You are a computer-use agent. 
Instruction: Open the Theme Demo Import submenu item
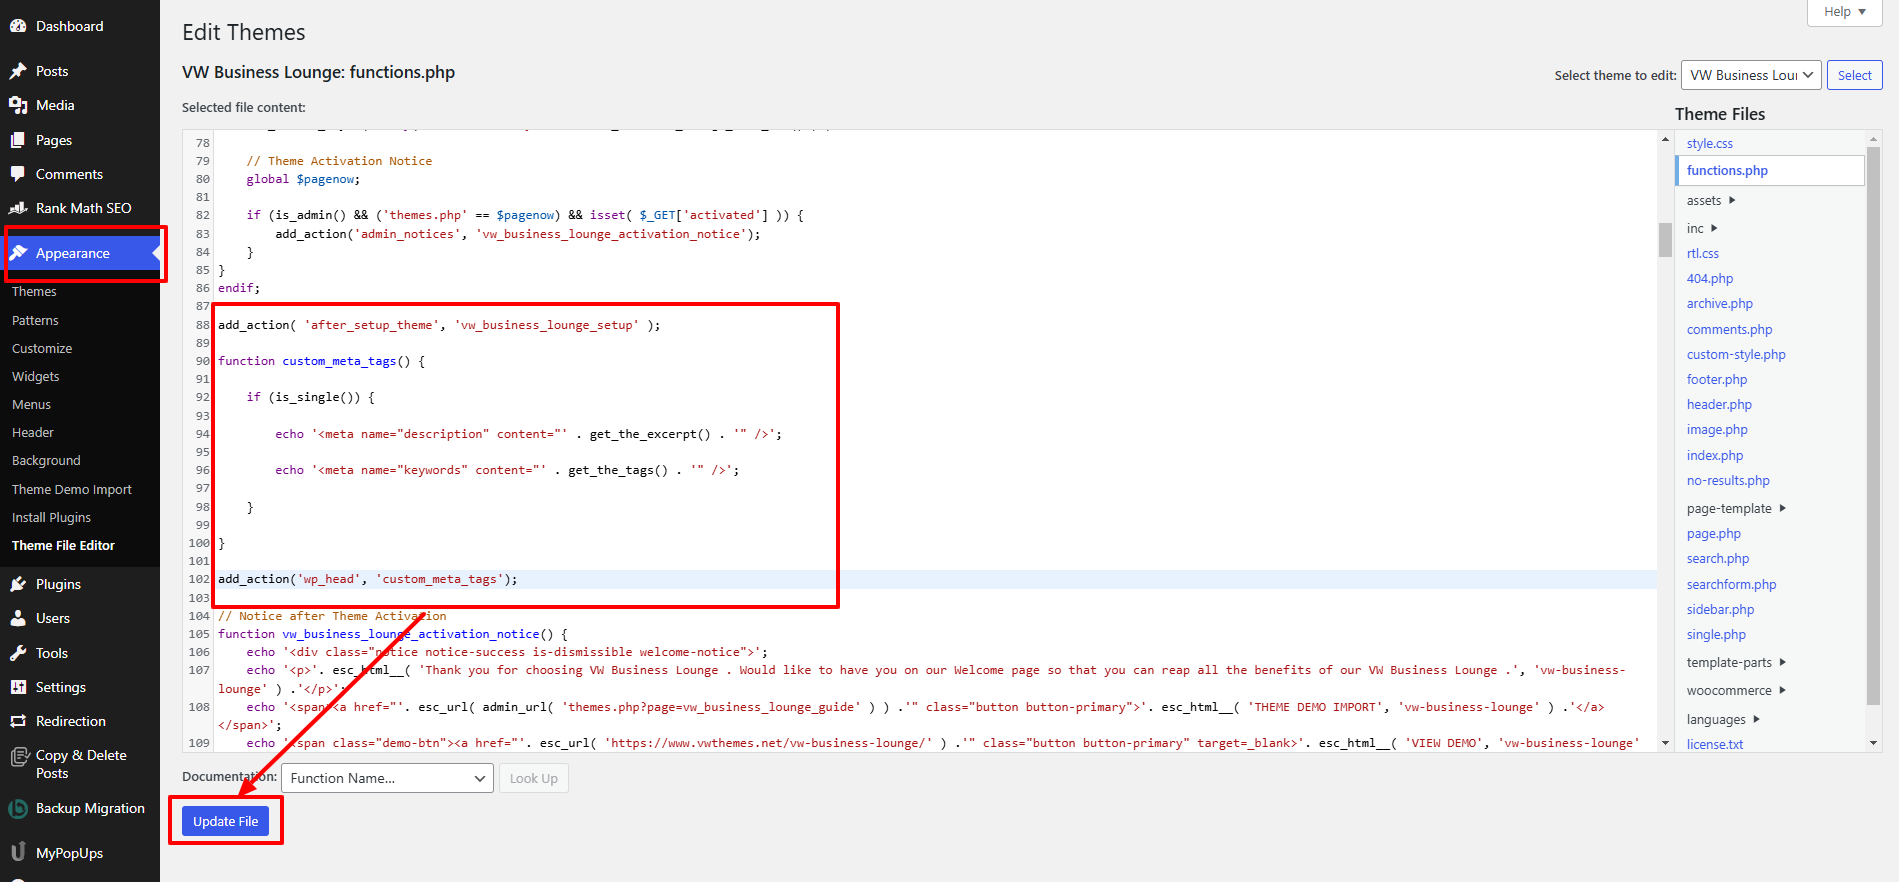(72, 489)
